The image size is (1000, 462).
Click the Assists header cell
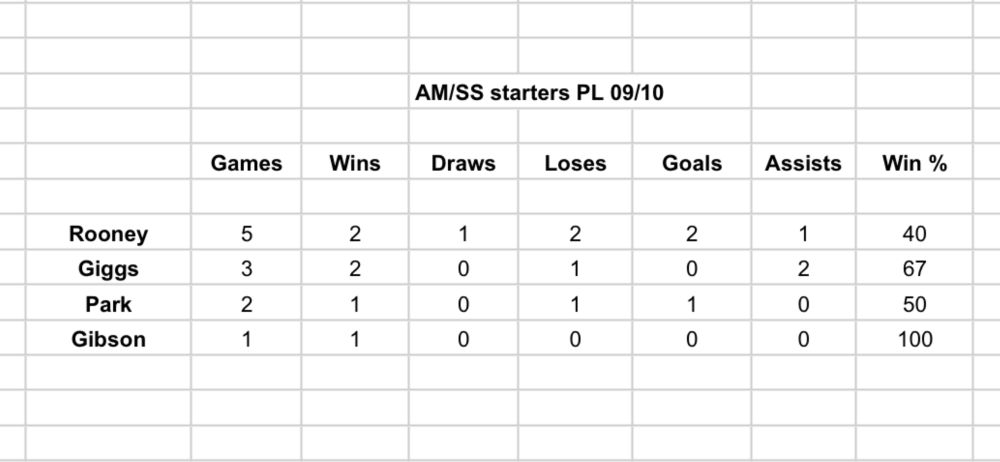tap(803, 163)
